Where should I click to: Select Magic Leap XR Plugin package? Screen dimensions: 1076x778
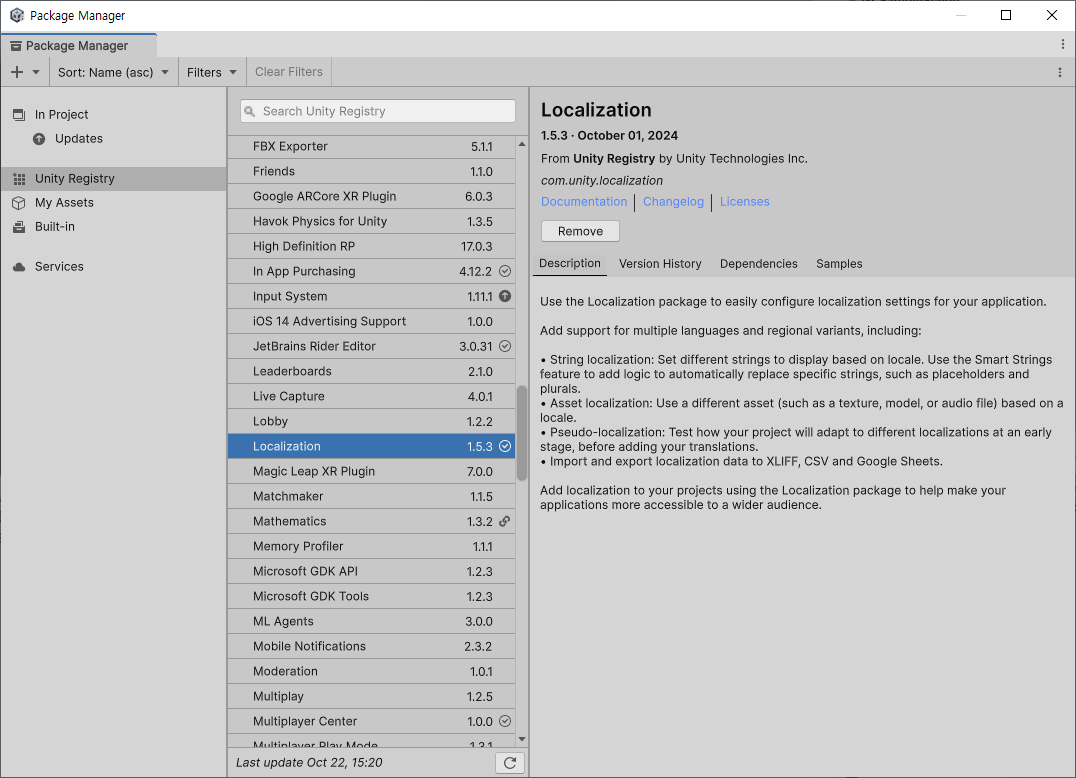coord(371,471)
